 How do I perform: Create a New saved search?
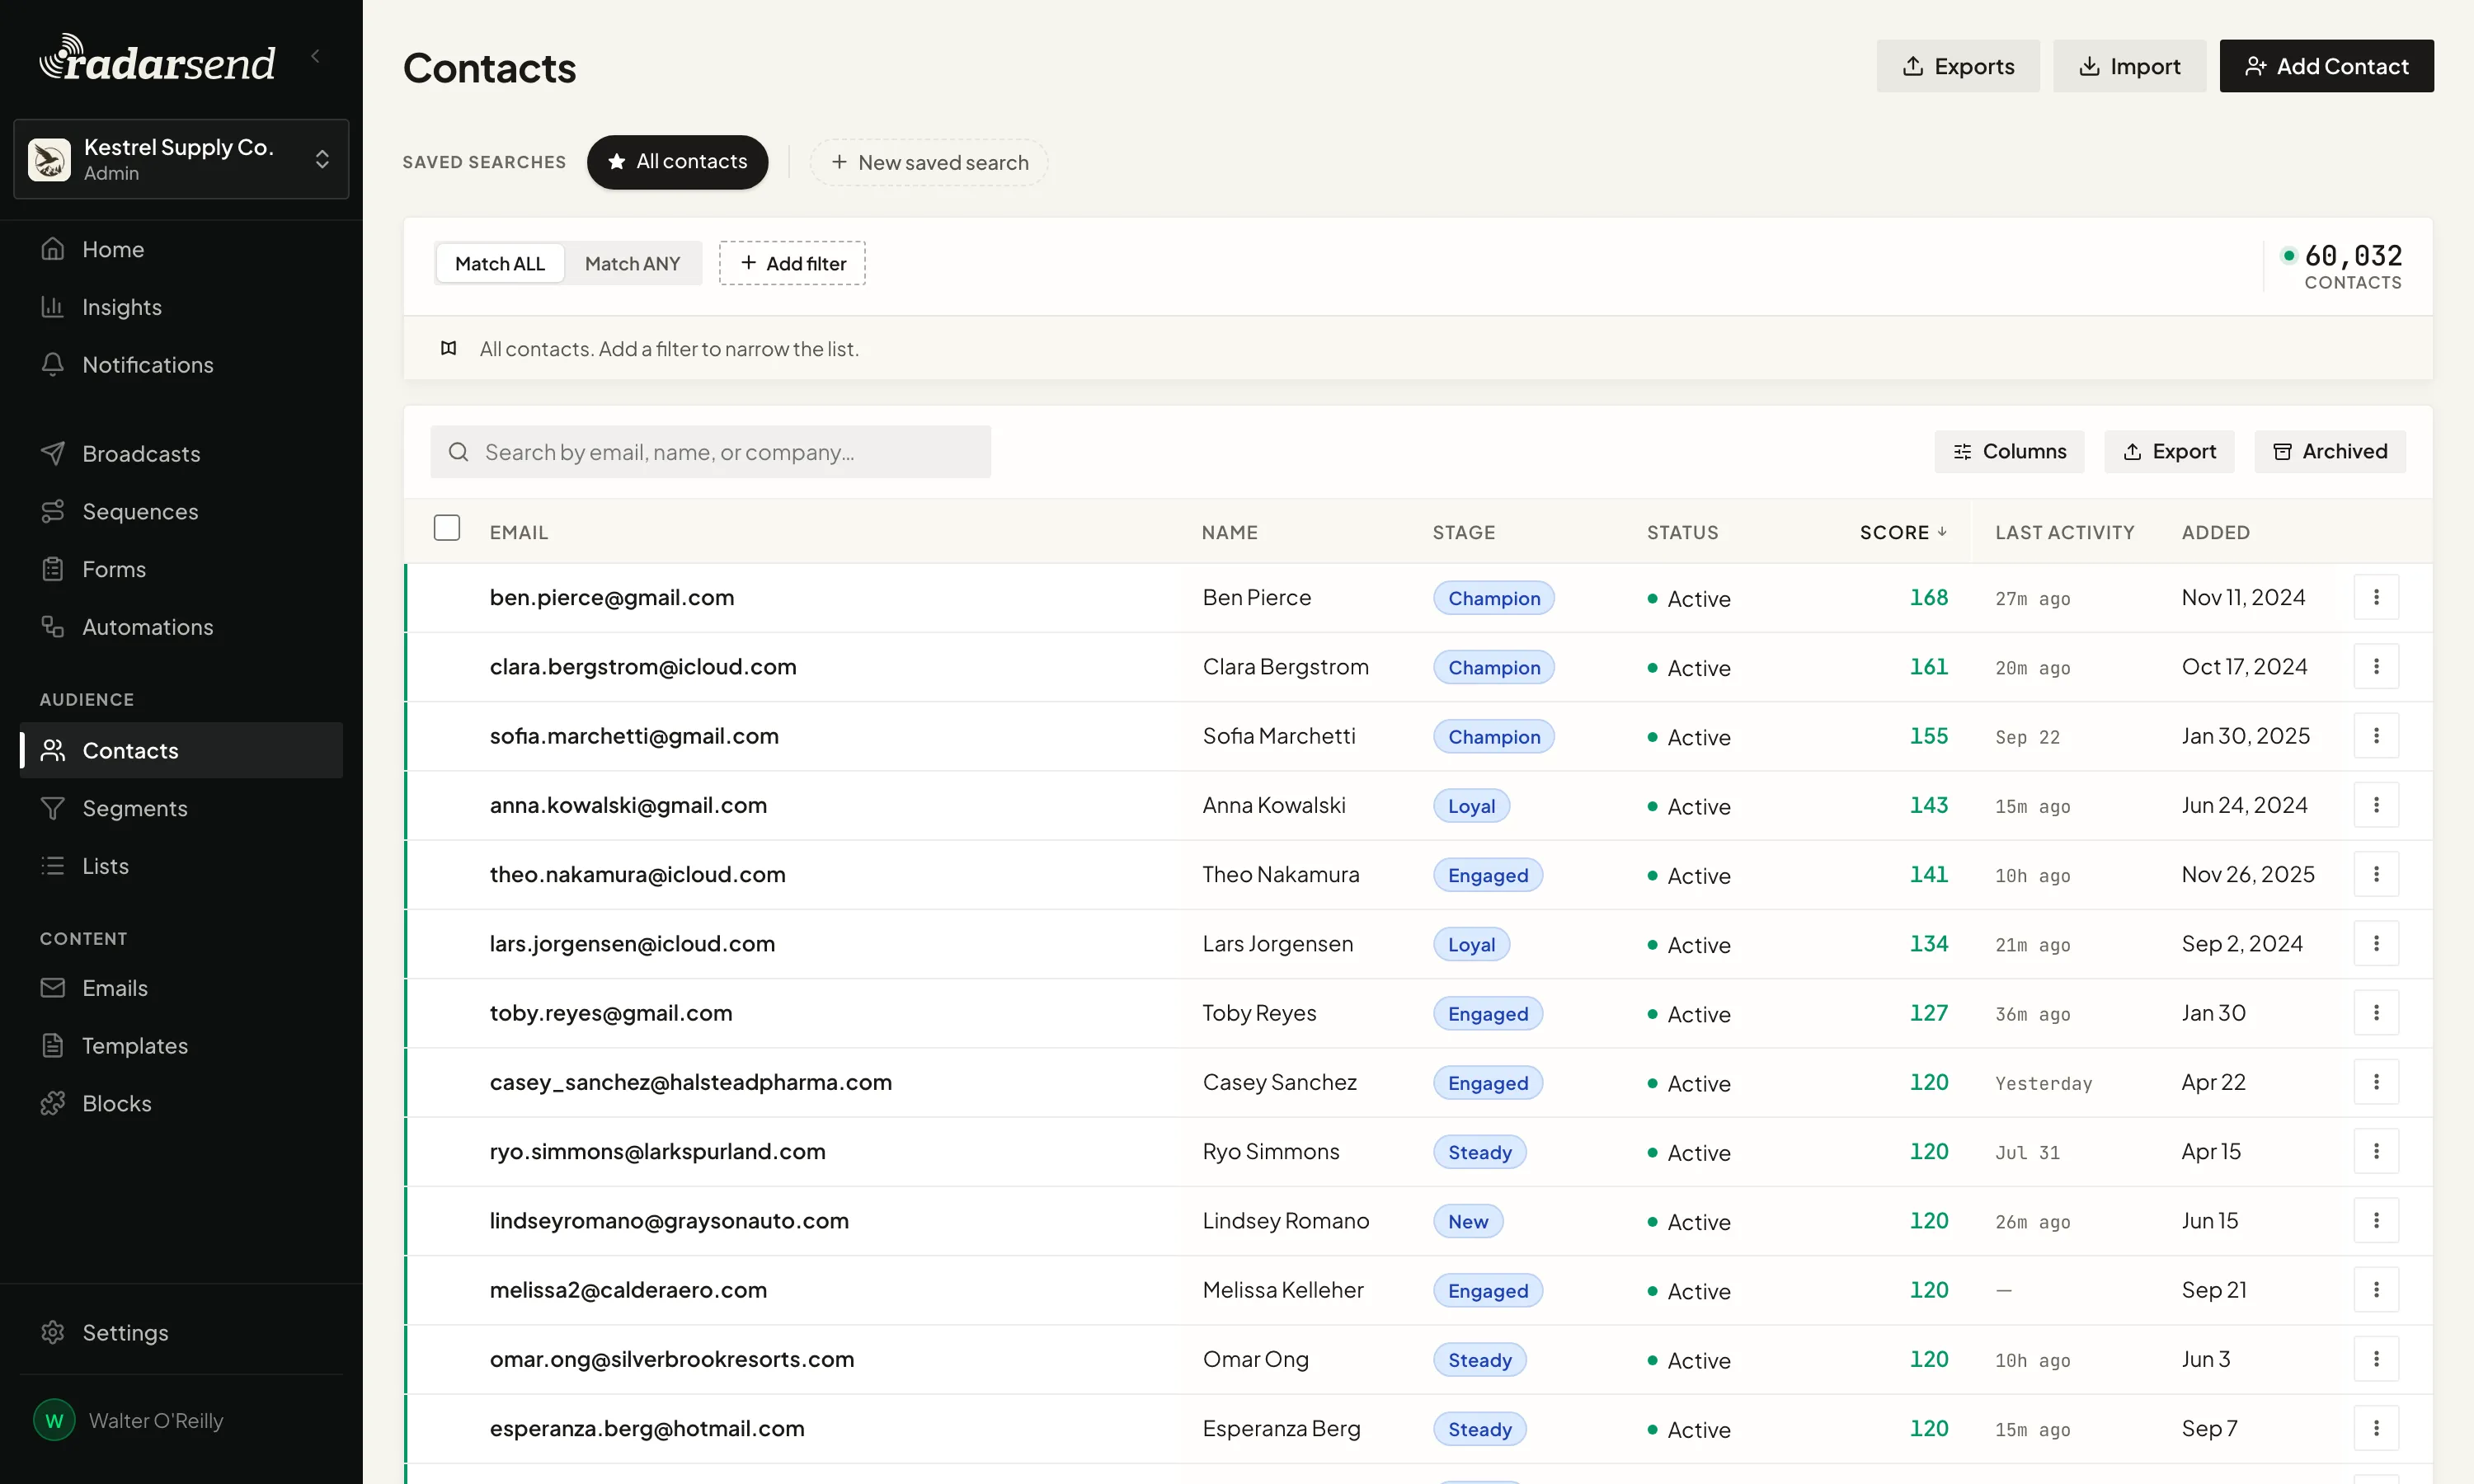[929, 162]
